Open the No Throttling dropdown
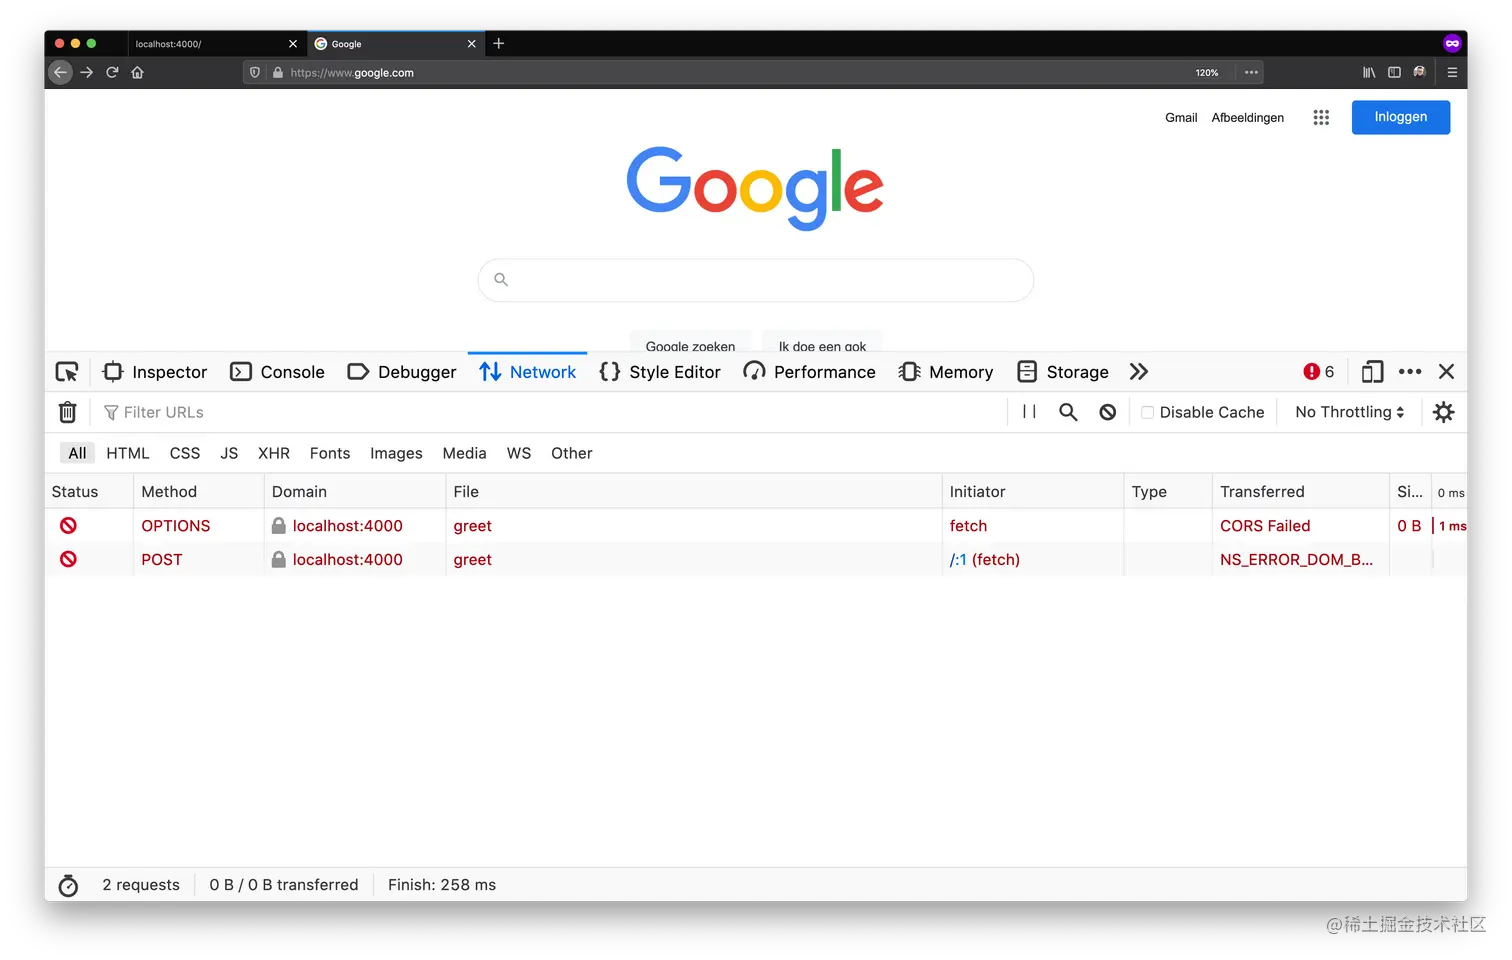 tap(1349, 412)
